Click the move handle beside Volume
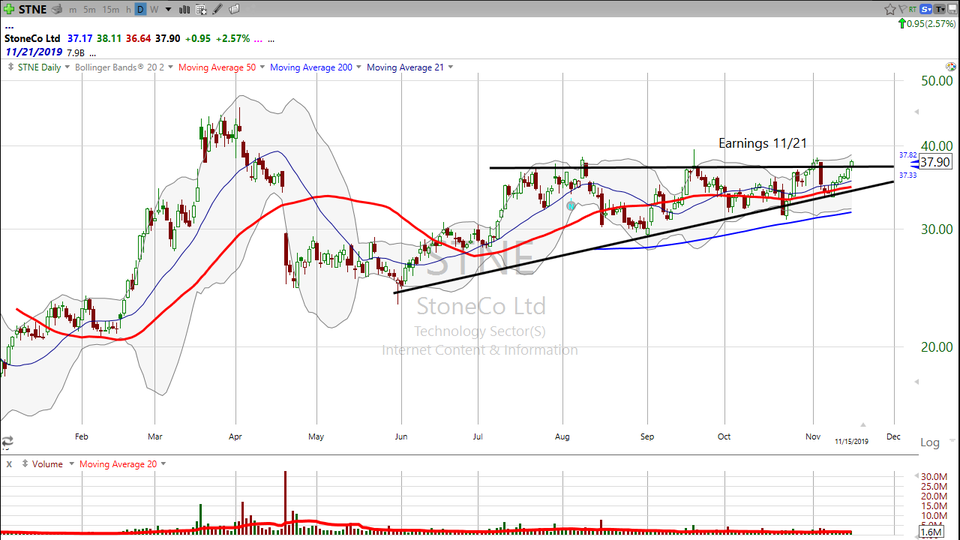Screen dimensions: 960x540 pos(24,464)
